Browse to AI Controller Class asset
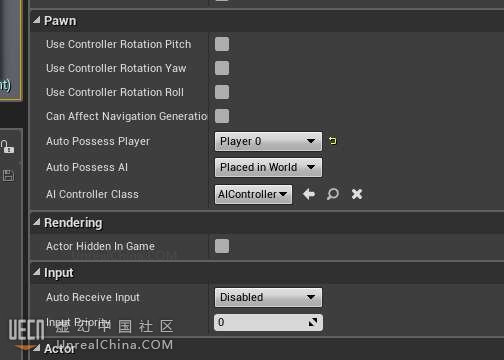504x360 pixels. coord(333,194)
